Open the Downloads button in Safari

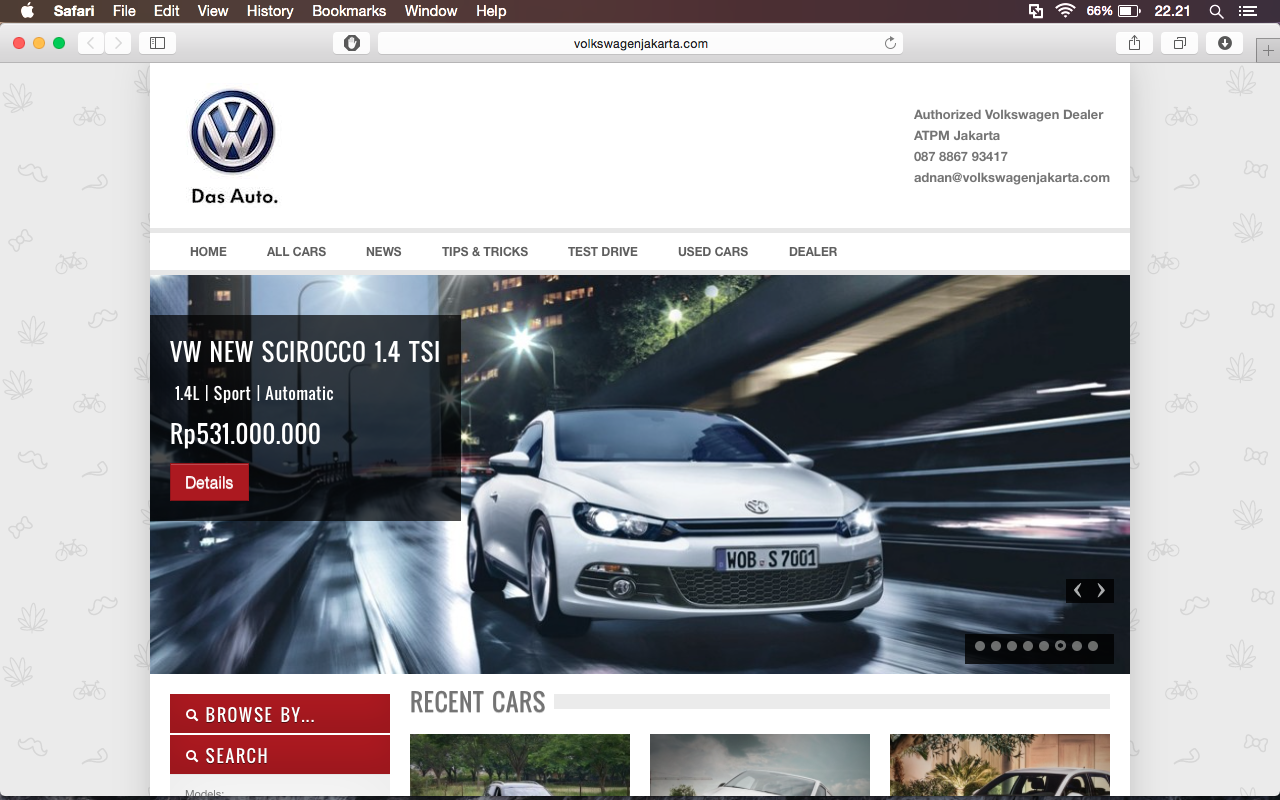point(1225,43)
